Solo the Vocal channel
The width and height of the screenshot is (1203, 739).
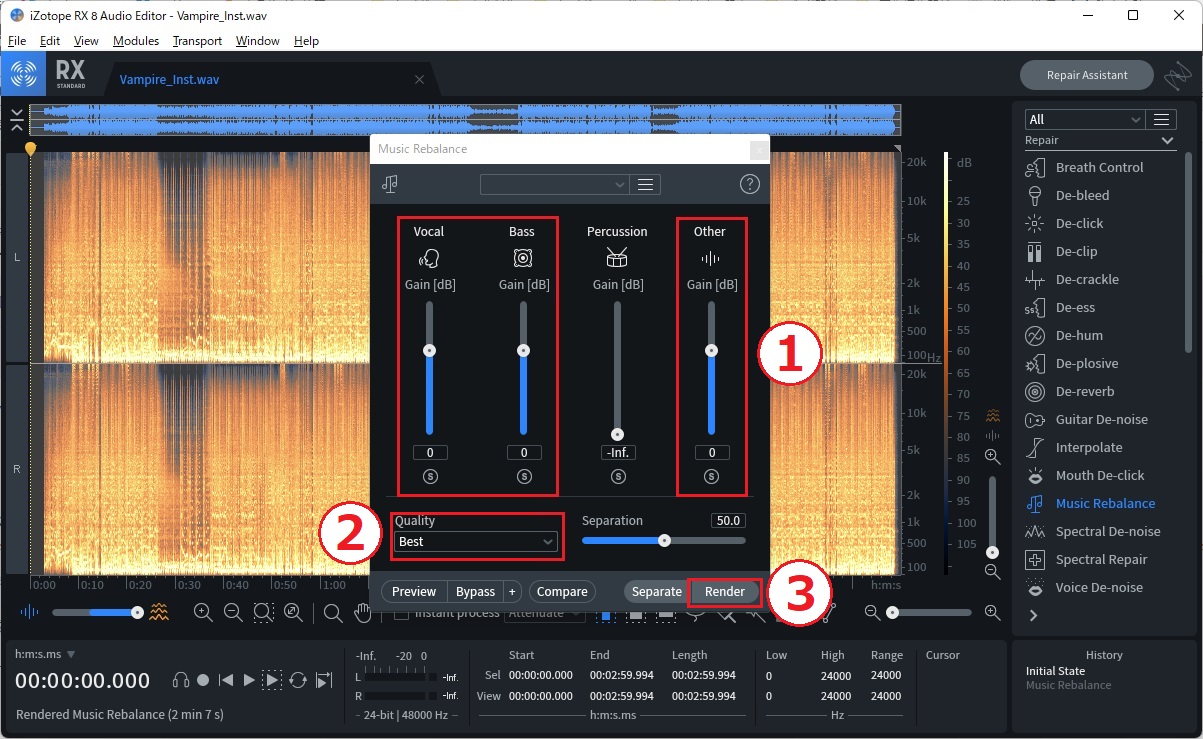pyautogui.click(x=429, y=477)
